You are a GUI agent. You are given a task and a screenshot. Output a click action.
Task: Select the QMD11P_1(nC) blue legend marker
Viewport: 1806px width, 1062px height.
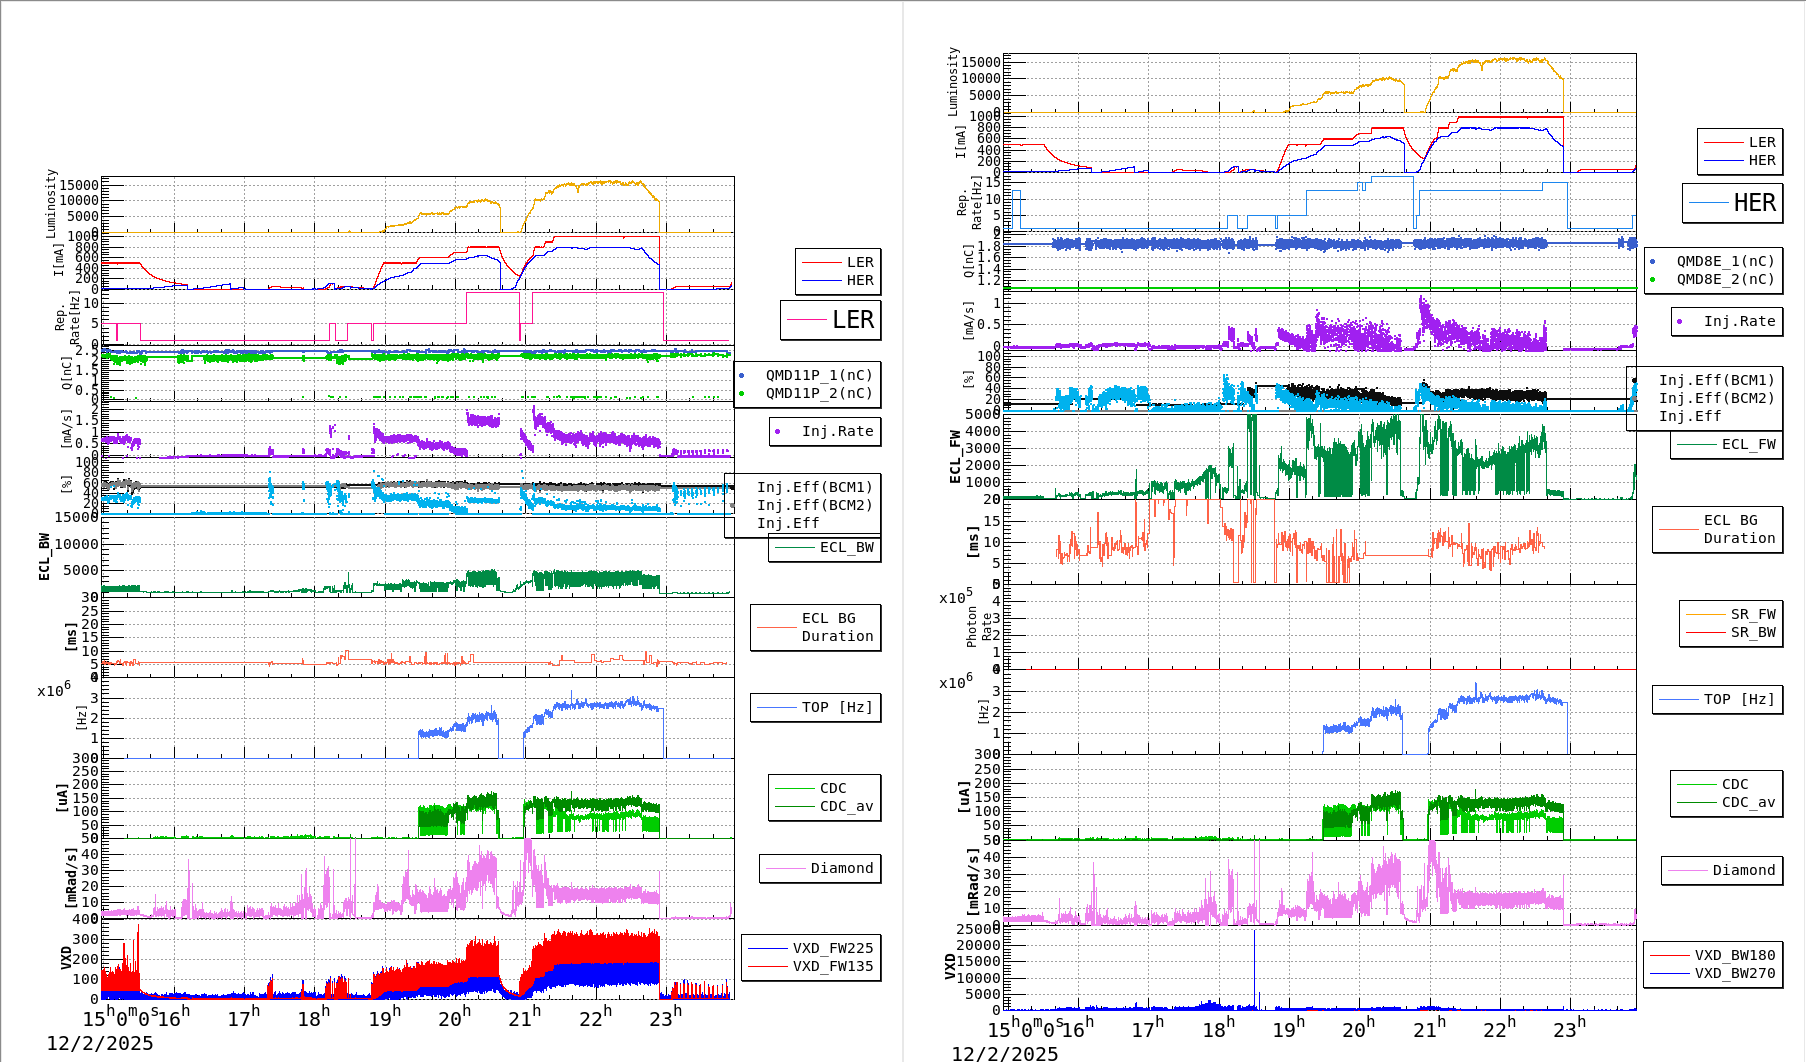(742, 376)
